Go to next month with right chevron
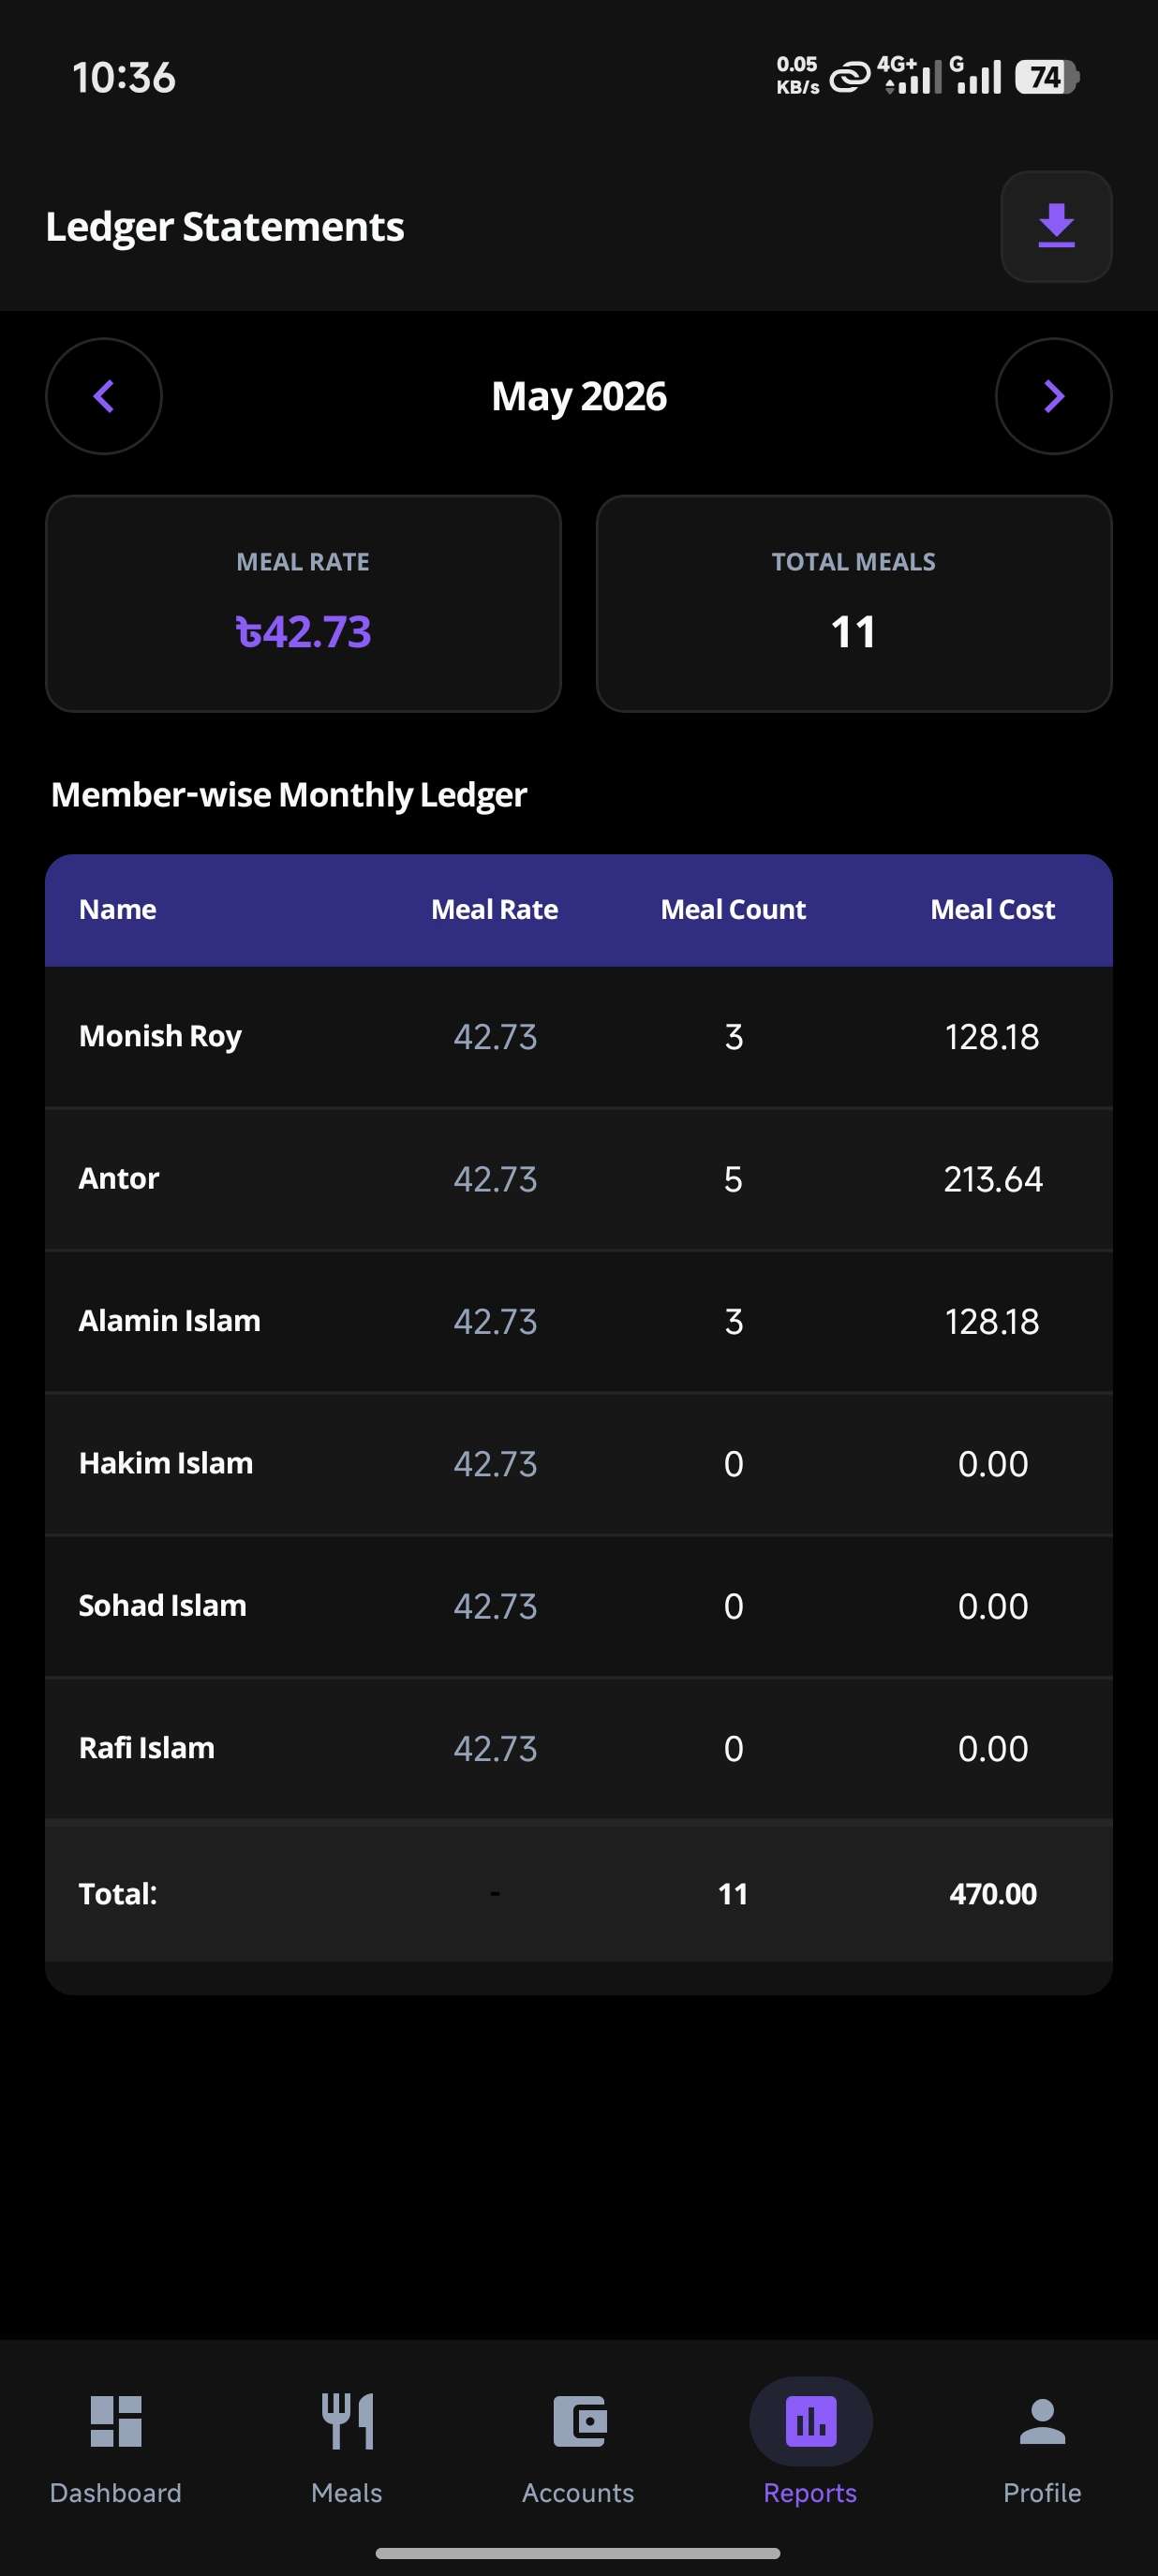 (1053, 396)
